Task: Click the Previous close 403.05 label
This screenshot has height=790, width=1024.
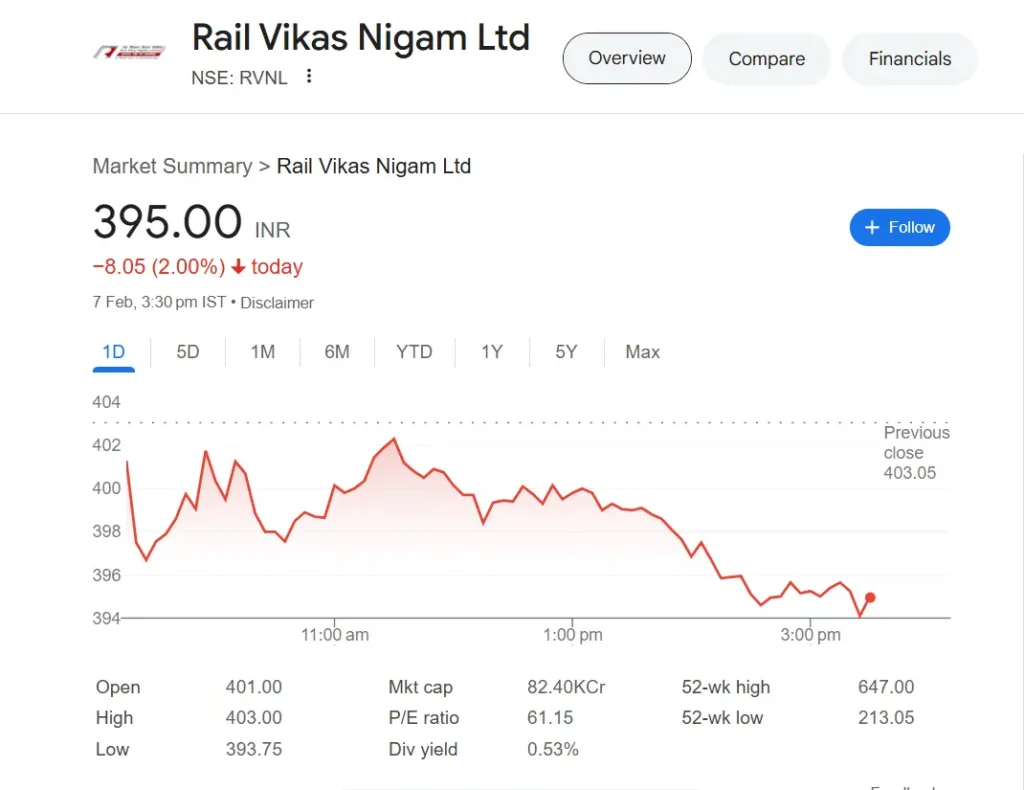Action: 916,452
